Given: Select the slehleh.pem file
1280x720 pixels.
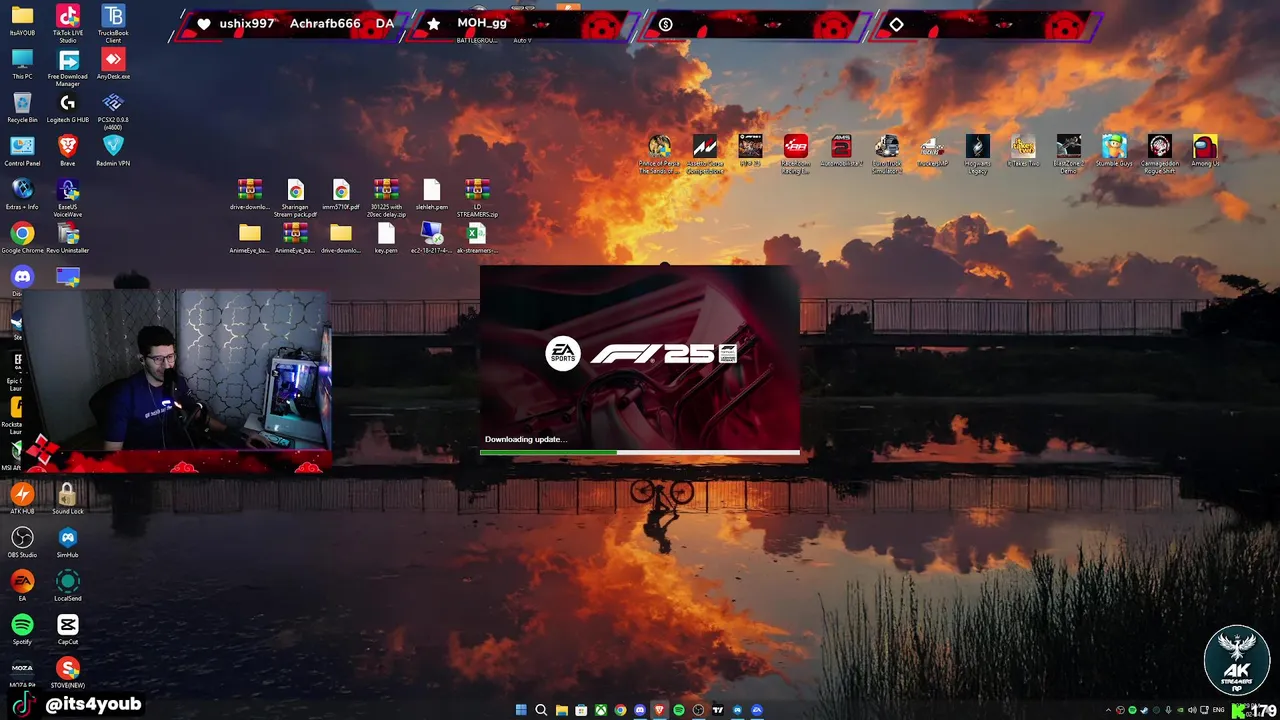Looking at the screenshot, I should [431, 194].
